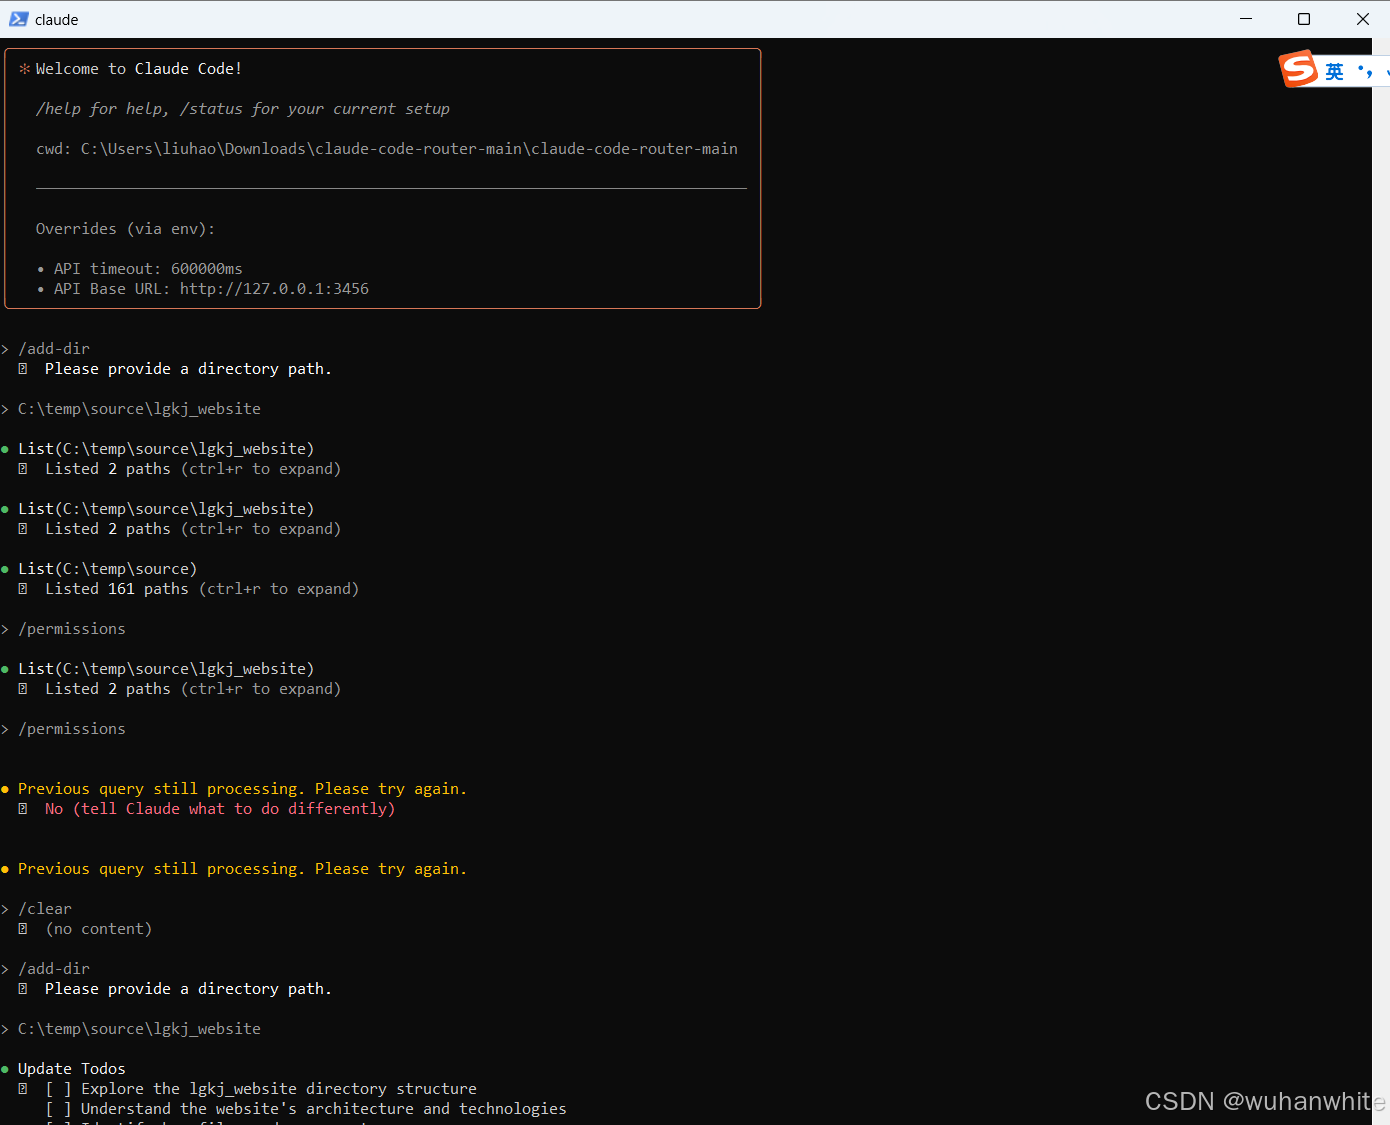1390x1125 pixels.
Task: Click 'Overrides (via env):' text
Action: point(125,229)
